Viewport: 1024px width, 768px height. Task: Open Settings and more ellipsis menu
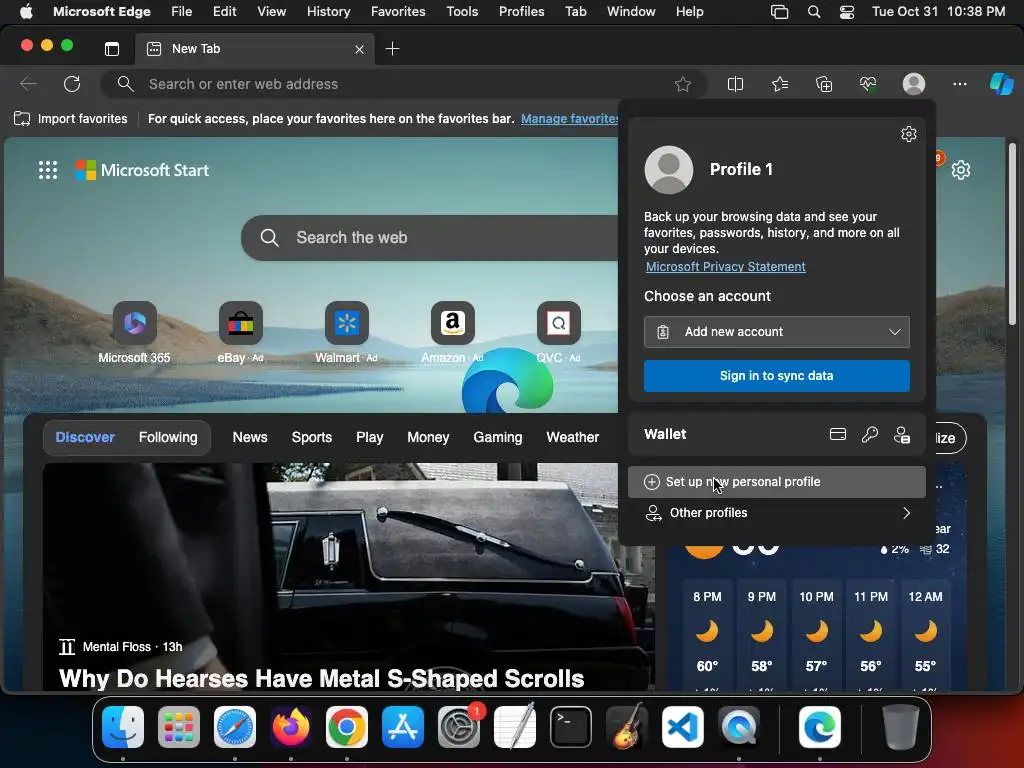[x=959, y=84]
